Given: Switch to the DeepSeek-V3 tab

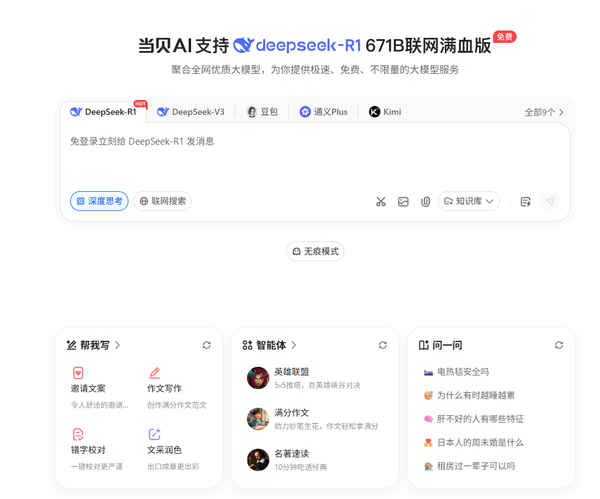Looking at the screenshot, I should pyautogui.click(x=191, y=112).
